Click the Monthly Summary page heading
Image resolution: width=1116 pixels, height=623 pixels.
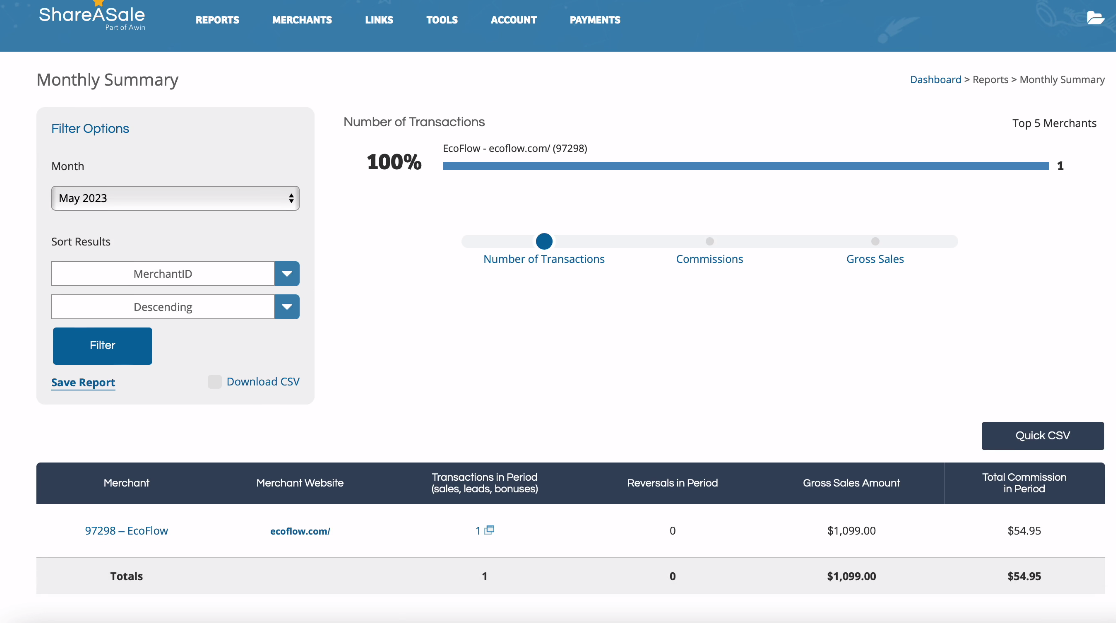pos(107,80)
